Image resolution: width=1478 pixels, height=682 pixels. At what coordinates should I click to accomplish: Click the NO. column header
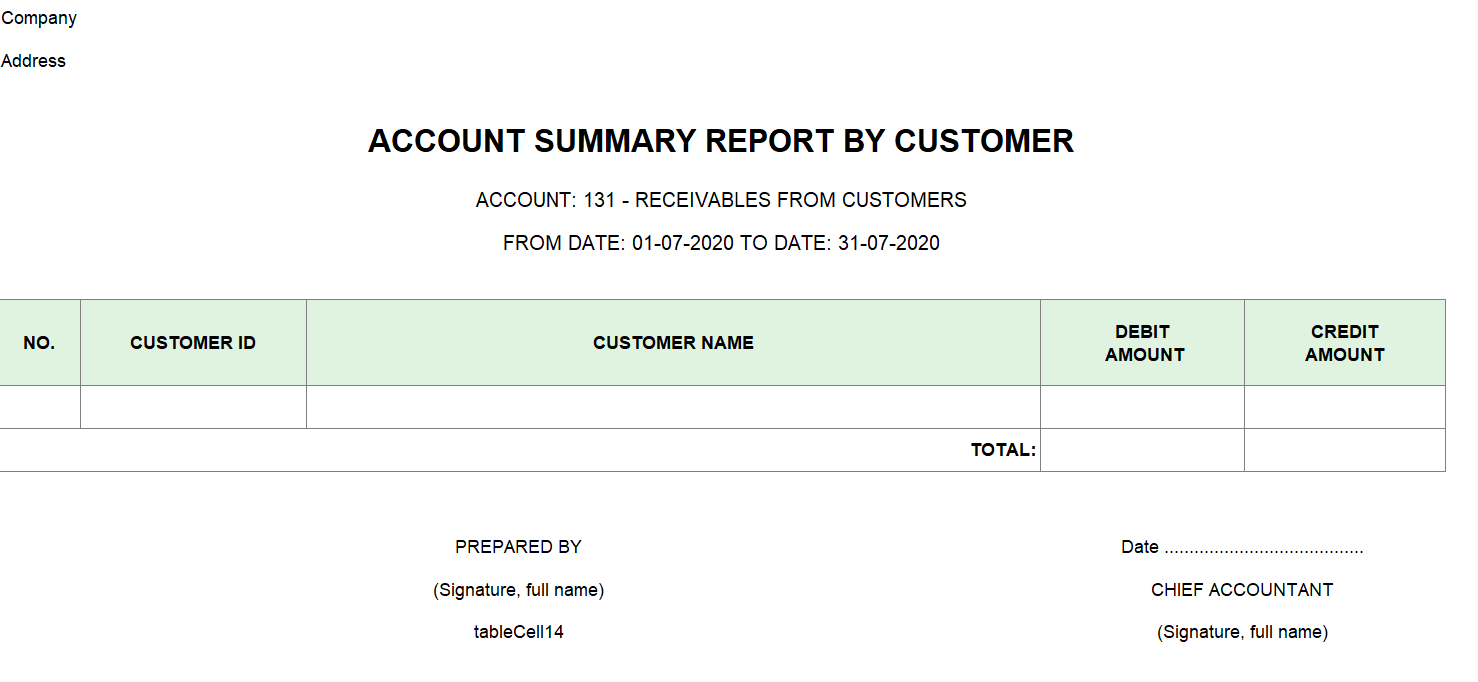coord(39,343)
